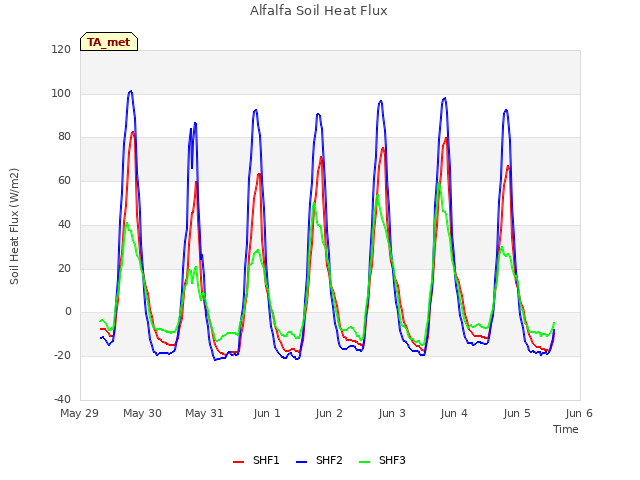Toggle the SHF1 legend entry
The width and height of the screenshot is (640, 480).
point(256,460)
